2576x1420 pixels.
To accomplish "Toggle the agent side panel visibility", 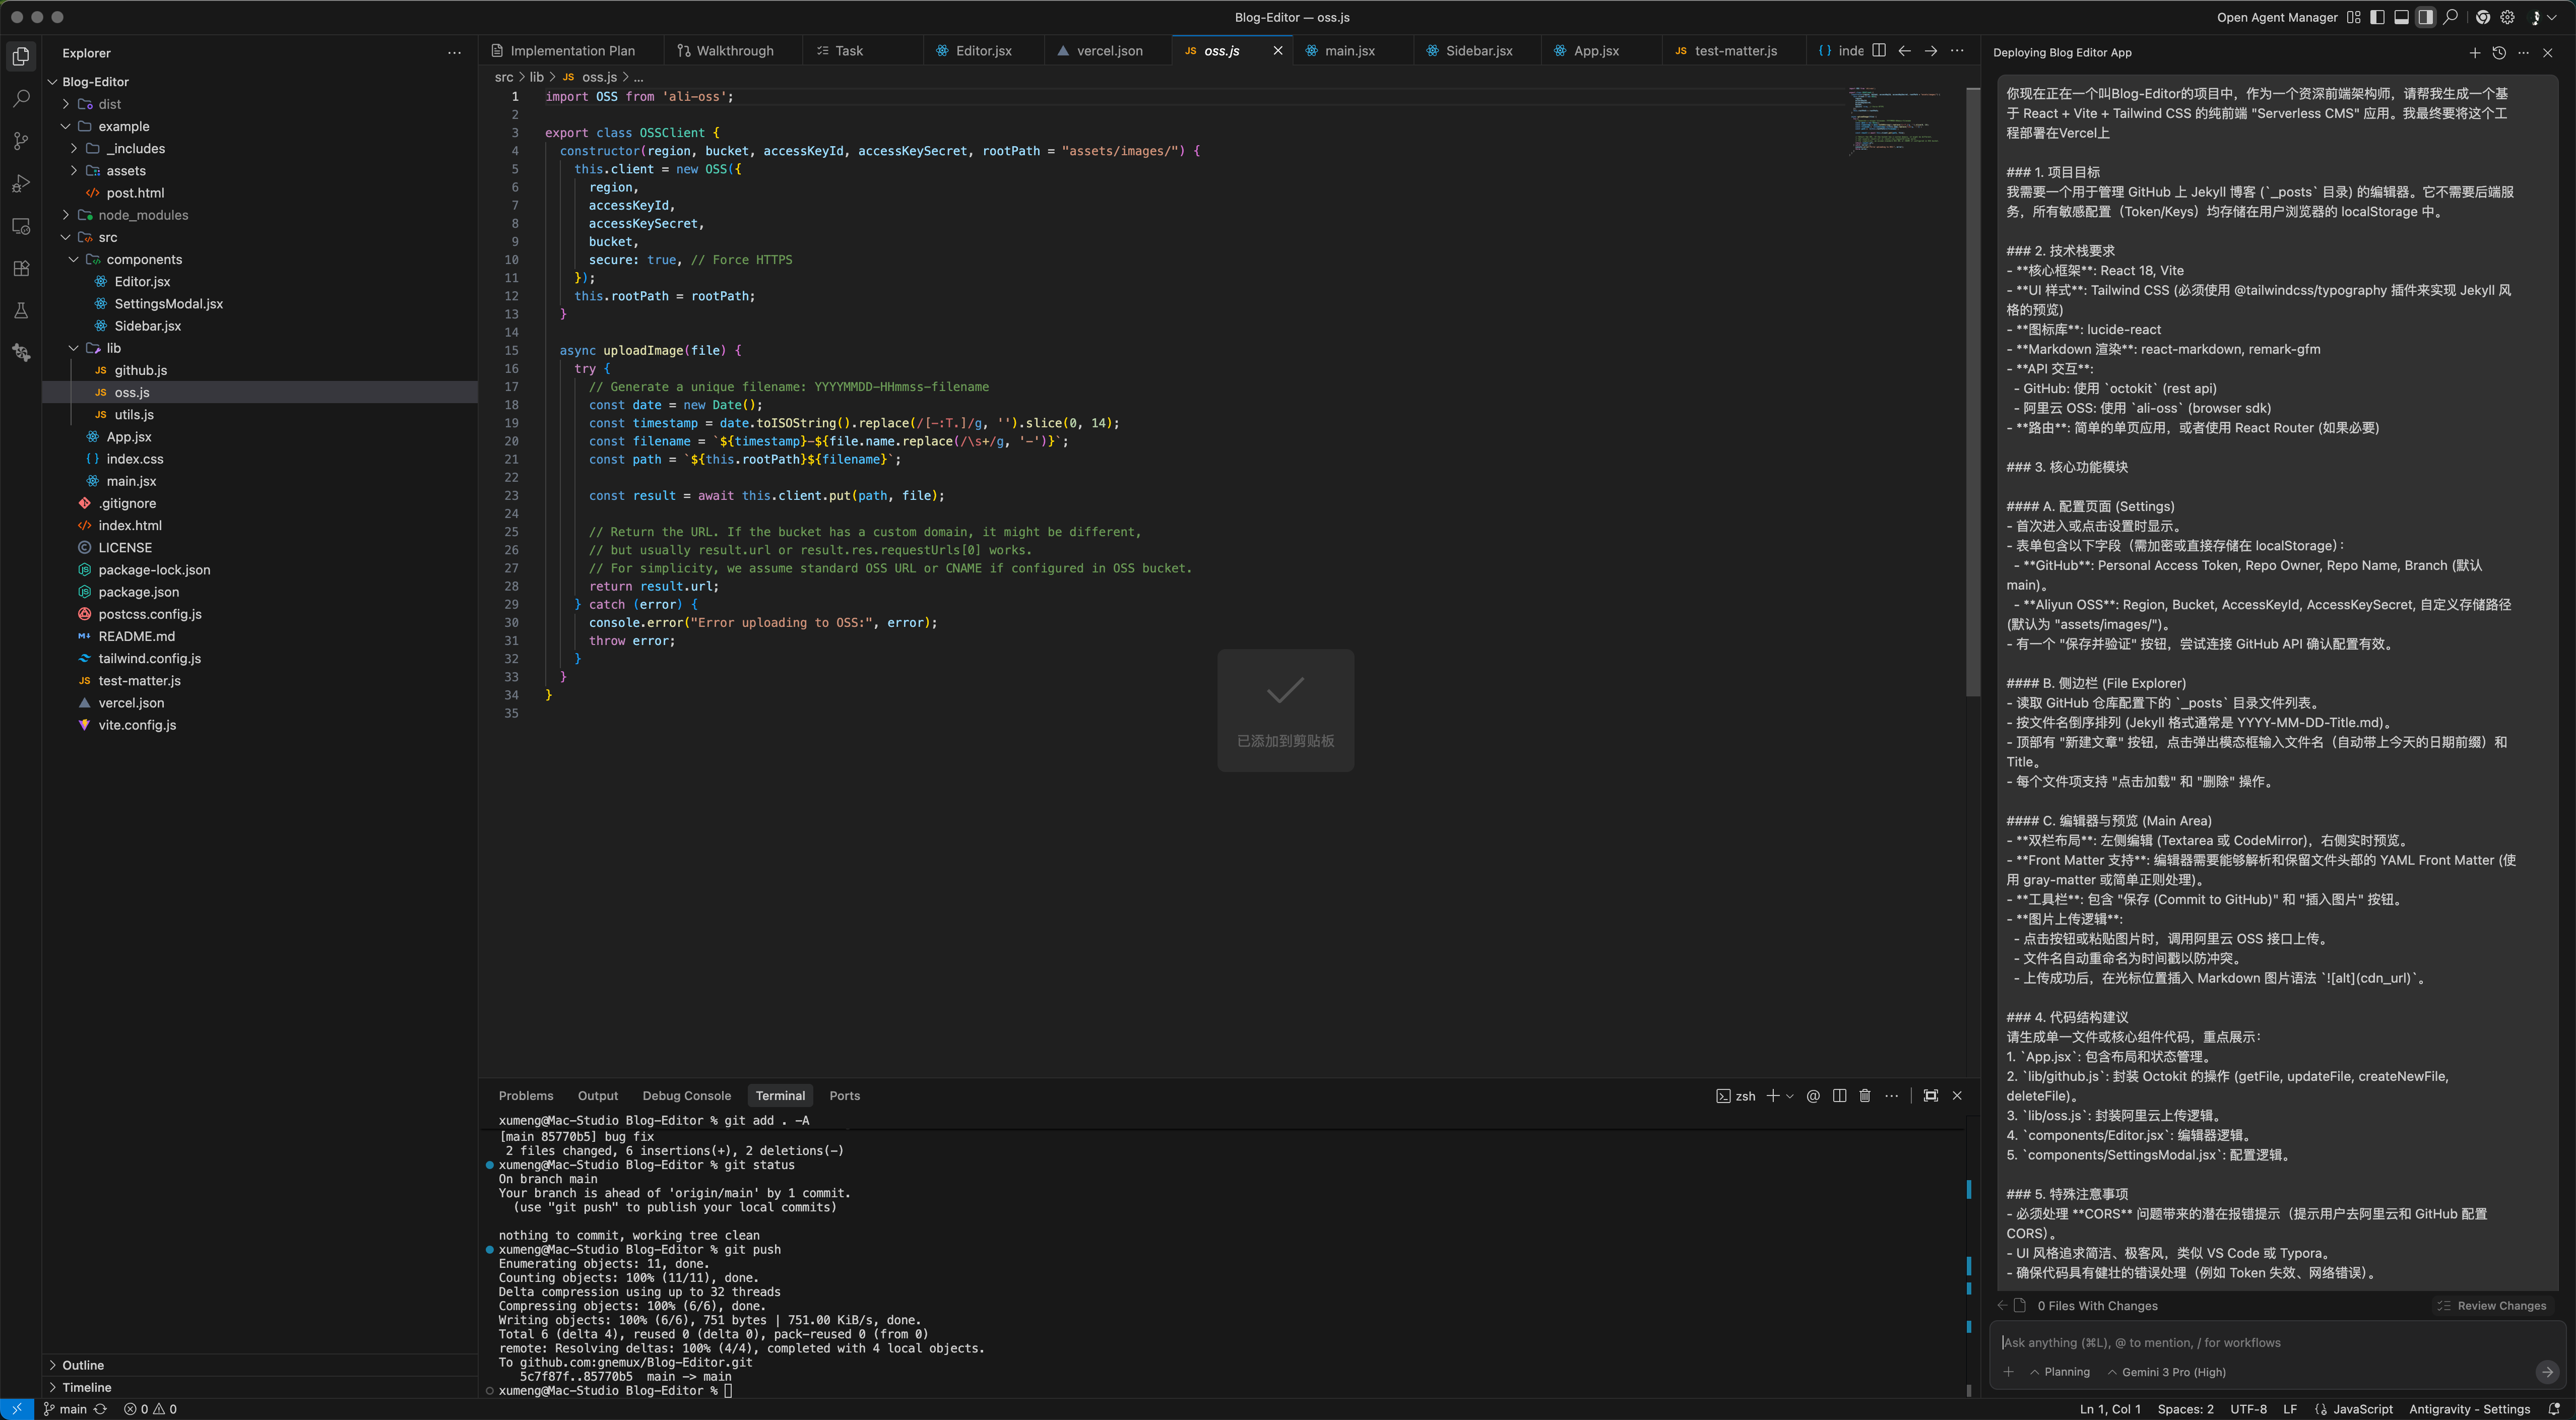I will tap(2425, 17).
